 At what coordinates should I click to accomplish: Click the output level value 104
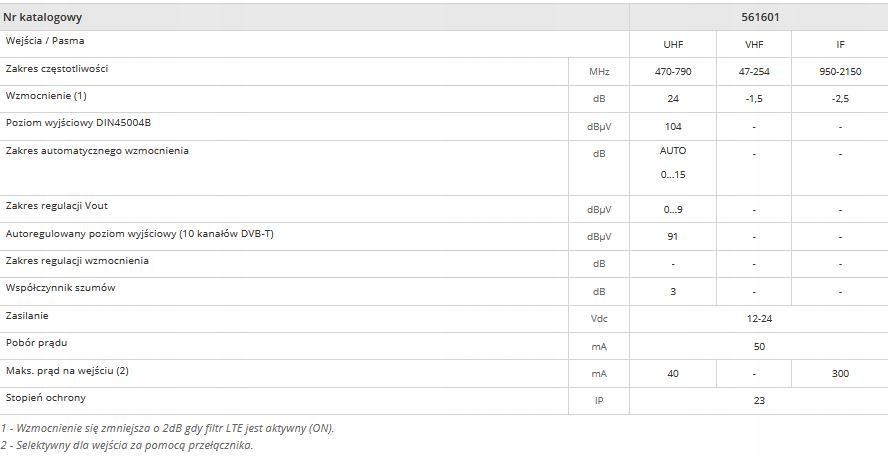point(673,127)
